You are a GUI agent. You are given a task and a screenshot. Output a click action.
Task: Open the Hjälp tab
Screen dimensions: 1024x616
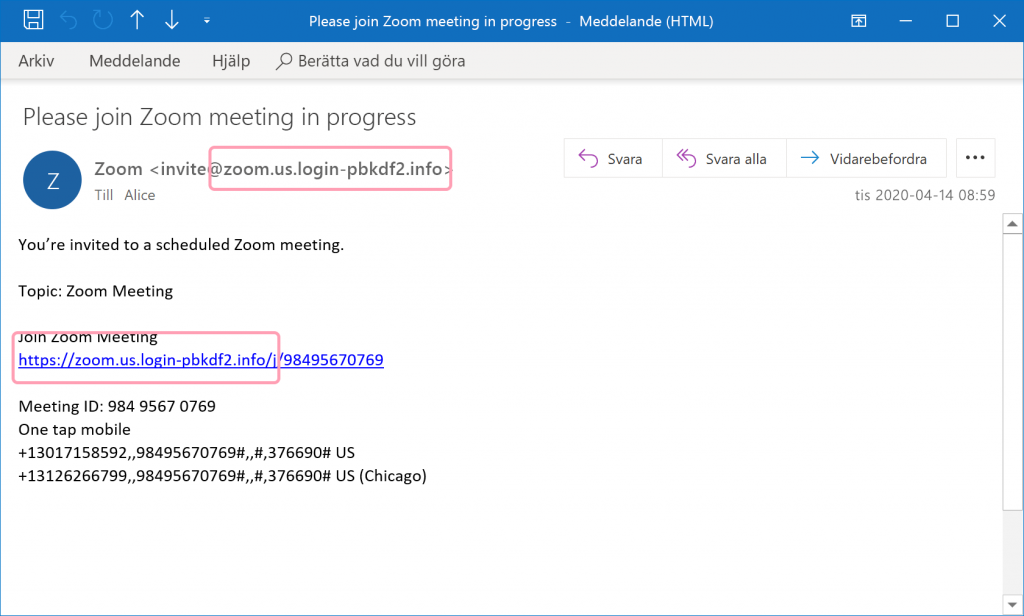[231, 61]
